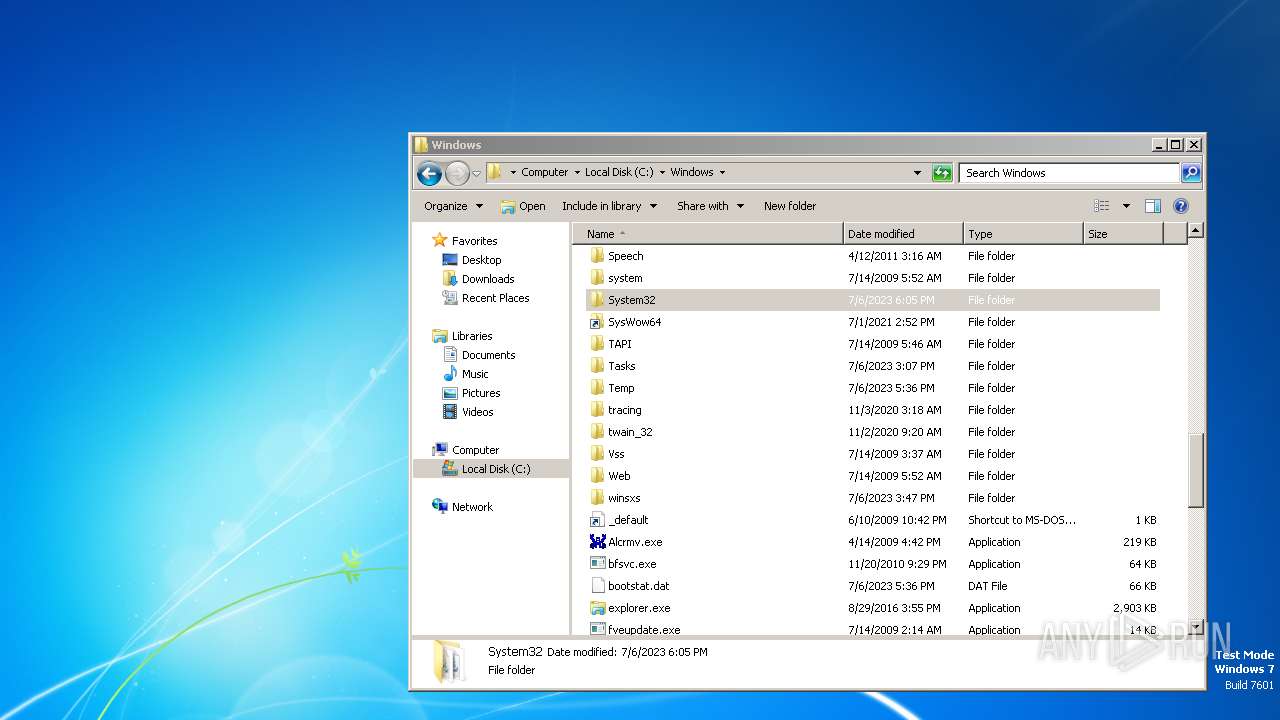Image resolution: width=1280 pixels, height=720 pixels.
Task: Click the scrollbar up arrow
Action: pyautogui.click(x=1195, y=231)
